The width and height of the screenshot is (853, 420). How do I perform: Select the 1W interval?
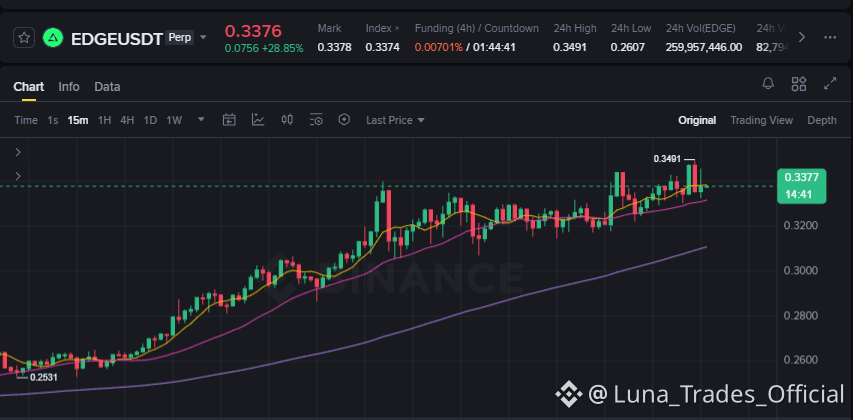[x=174, y=120]
